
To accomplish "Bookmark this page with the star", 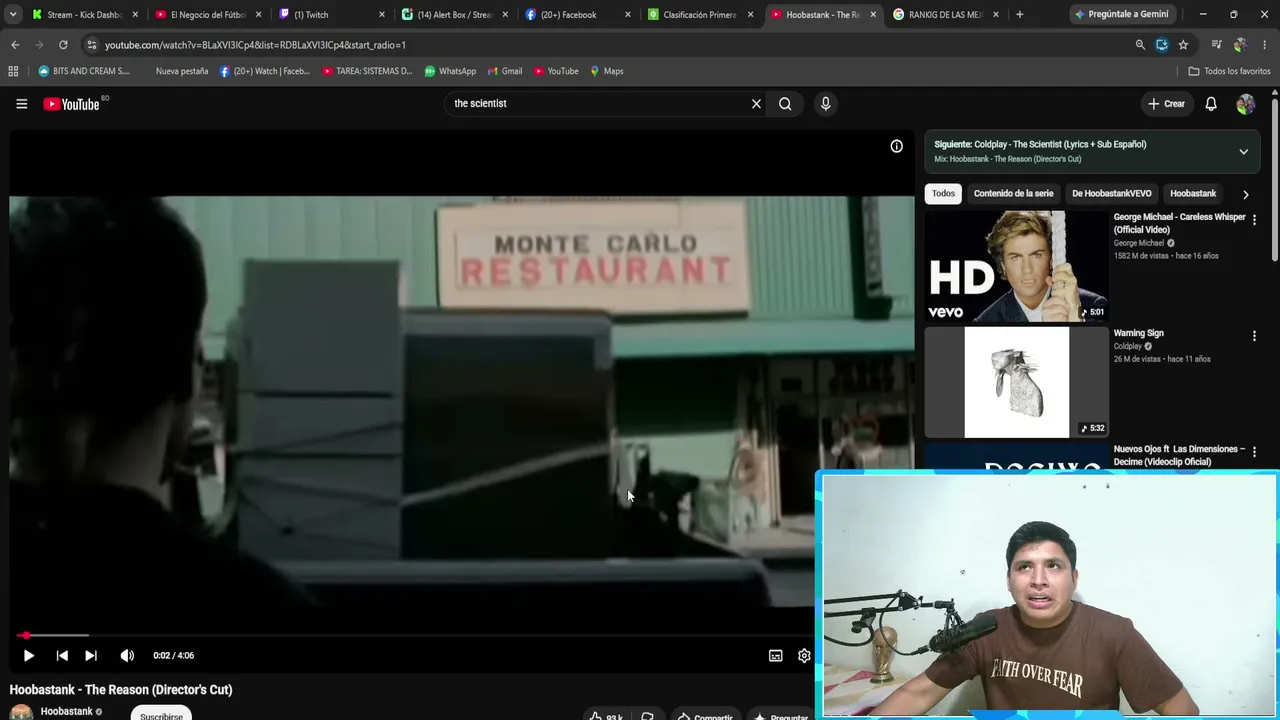I will tap(1183, 45).
